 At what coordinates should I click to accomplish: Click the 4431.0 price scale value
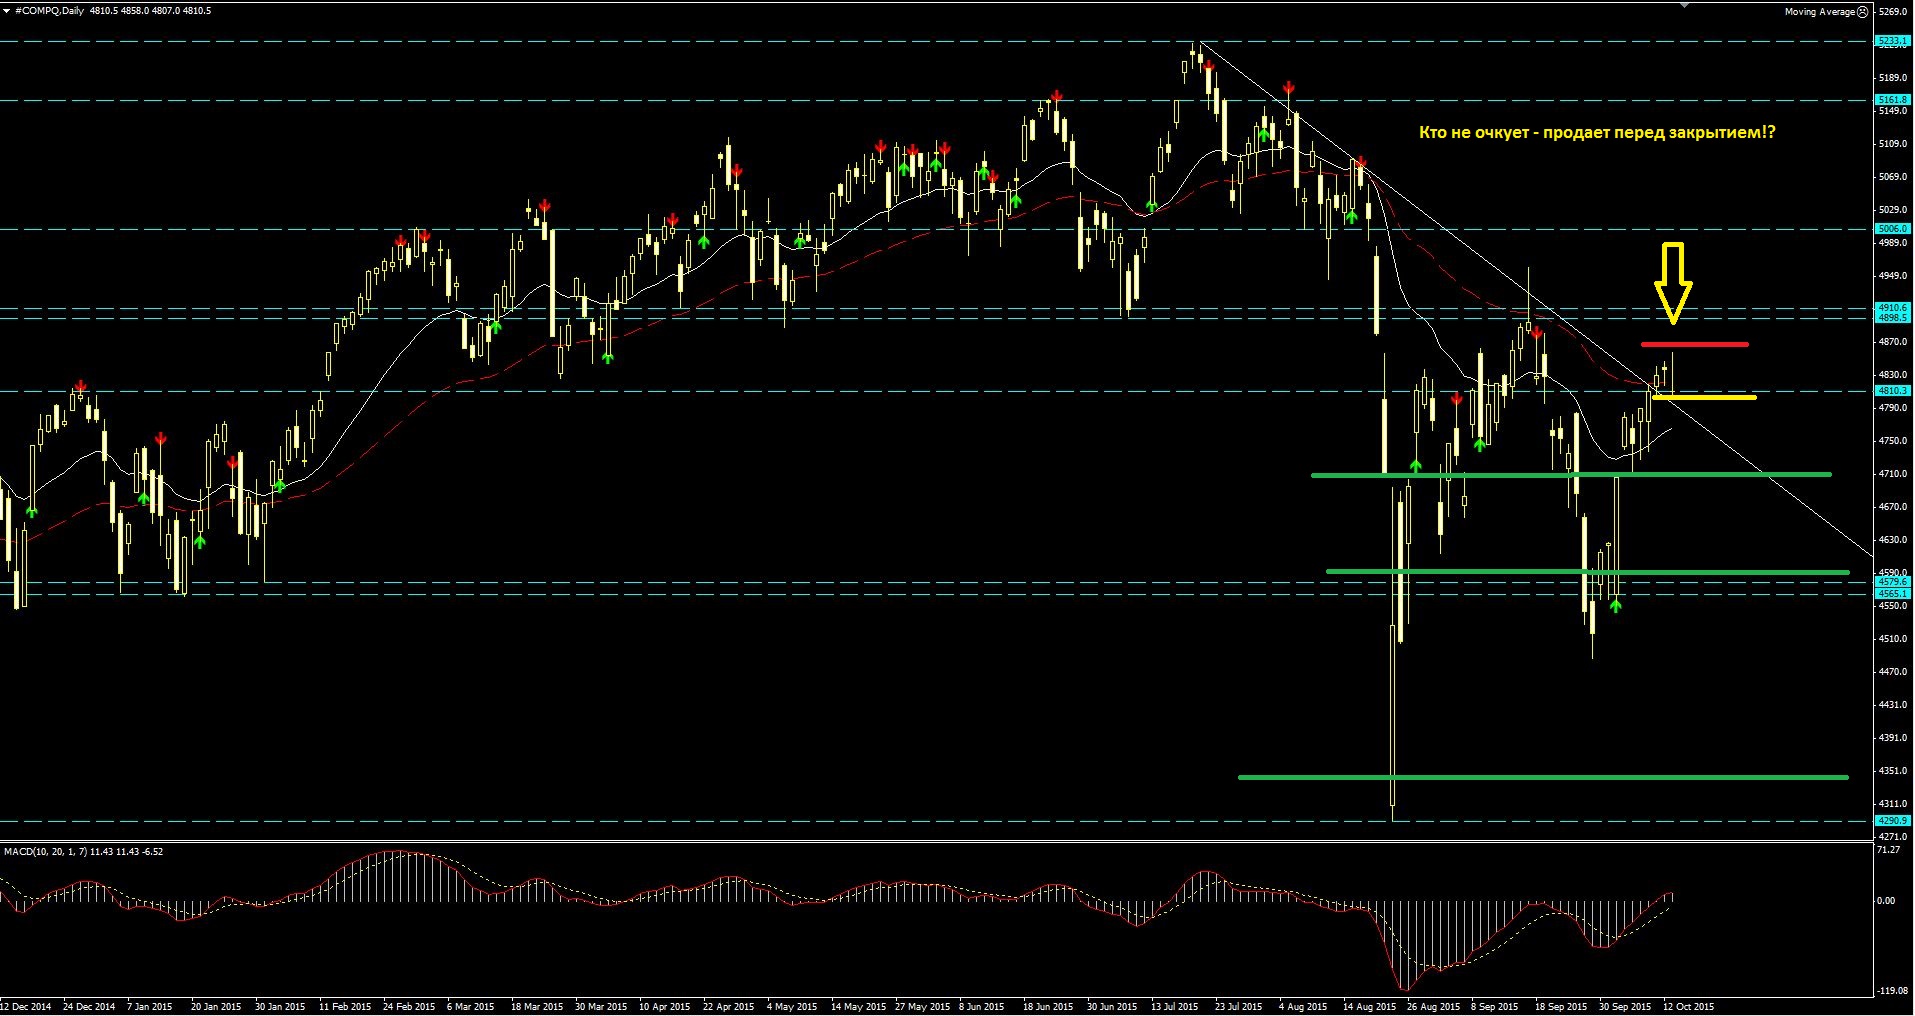click(1893, 704)
